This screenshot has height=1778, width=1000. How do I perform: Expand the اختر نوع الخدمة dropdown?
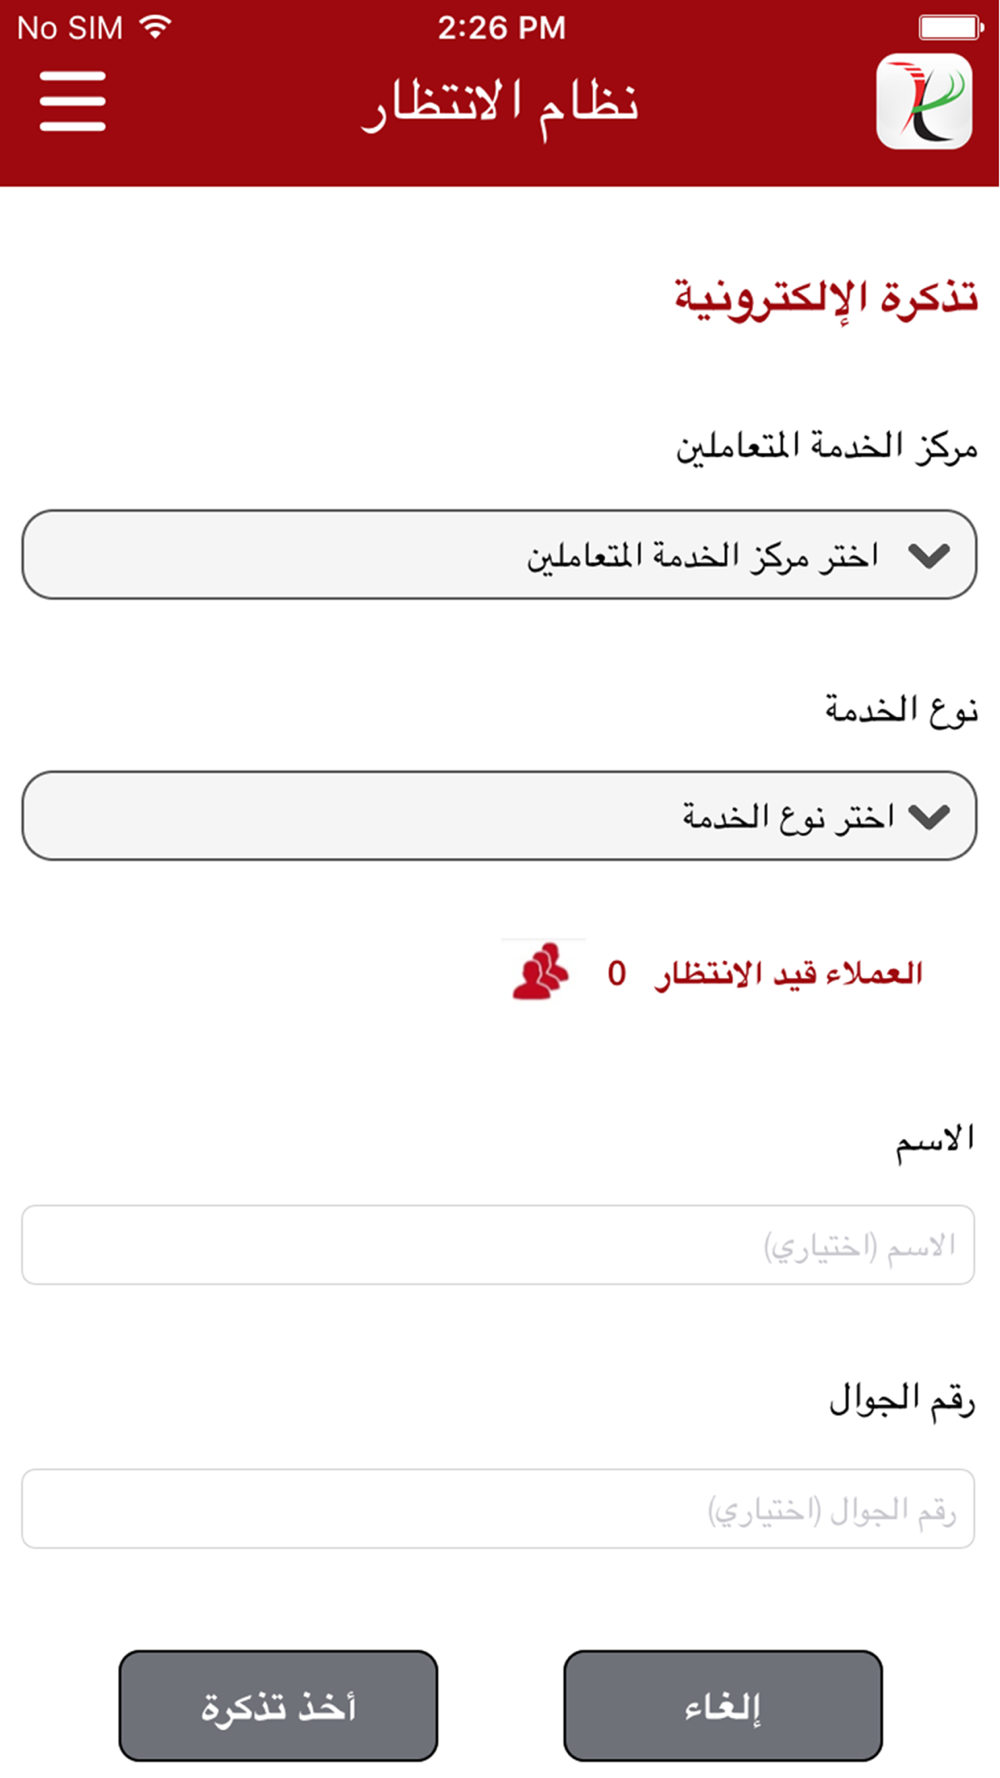pos(499,816)
